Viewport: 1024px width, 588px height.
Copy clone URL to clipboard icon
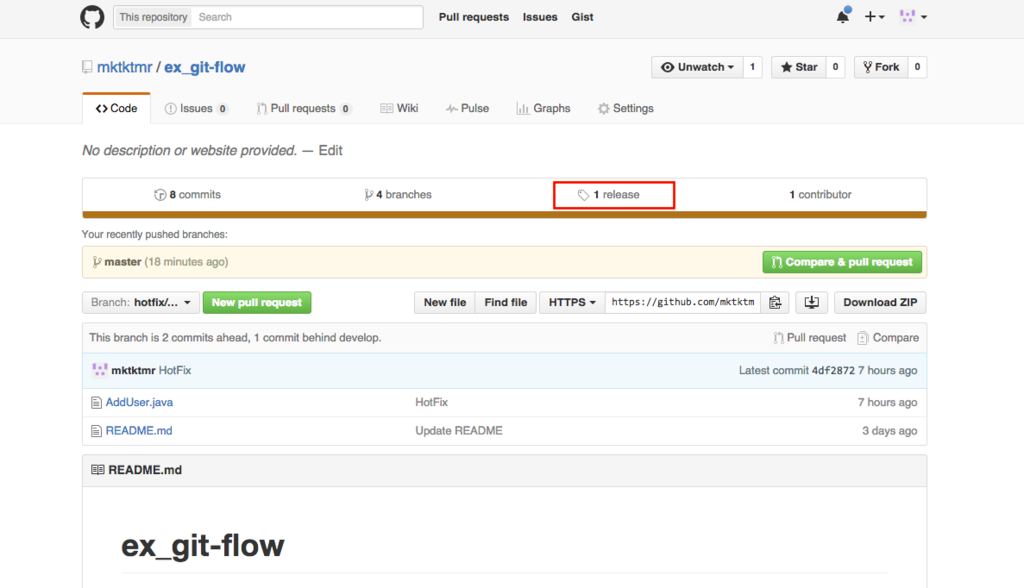point(775,302)
